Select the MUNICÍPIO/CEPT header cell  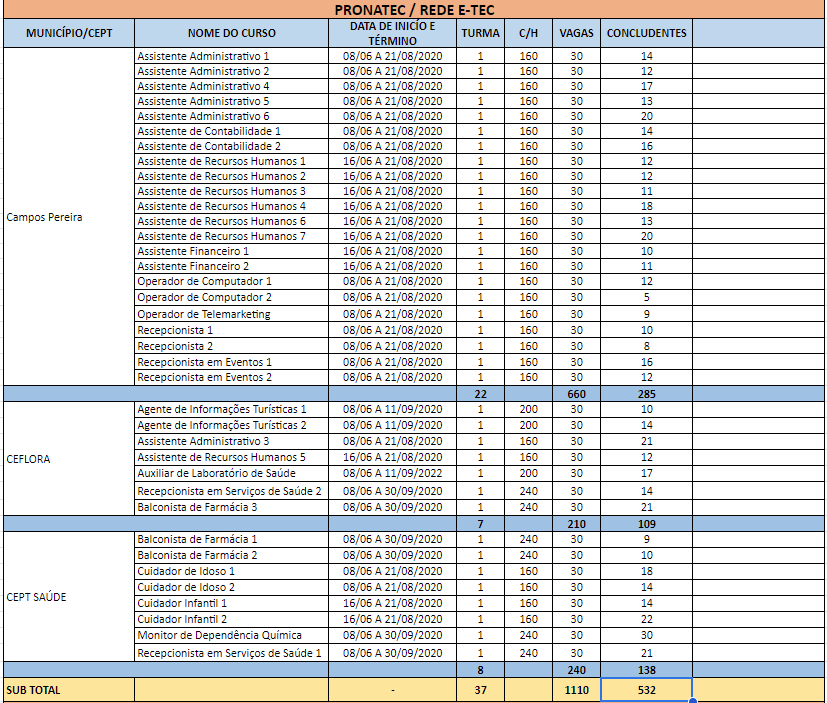pos(68,33)
